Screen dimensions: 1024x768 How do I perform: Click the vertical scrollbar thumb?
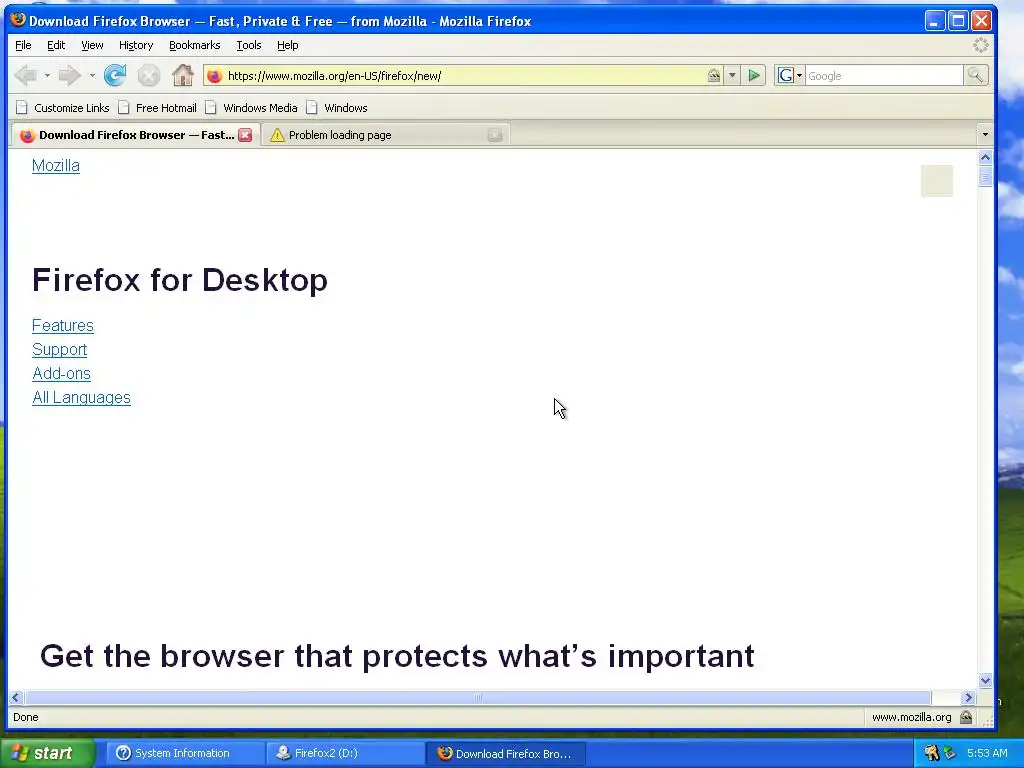tap(985, 176)
